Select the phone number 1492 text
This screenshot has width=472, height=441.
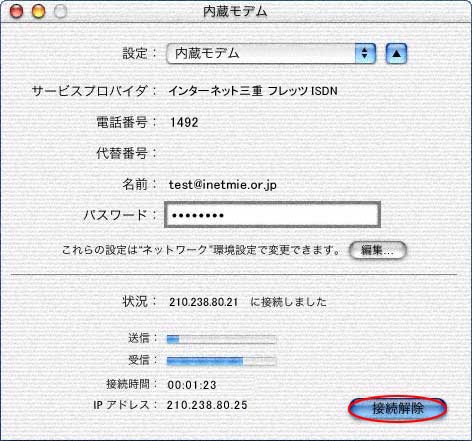(184, 122)
